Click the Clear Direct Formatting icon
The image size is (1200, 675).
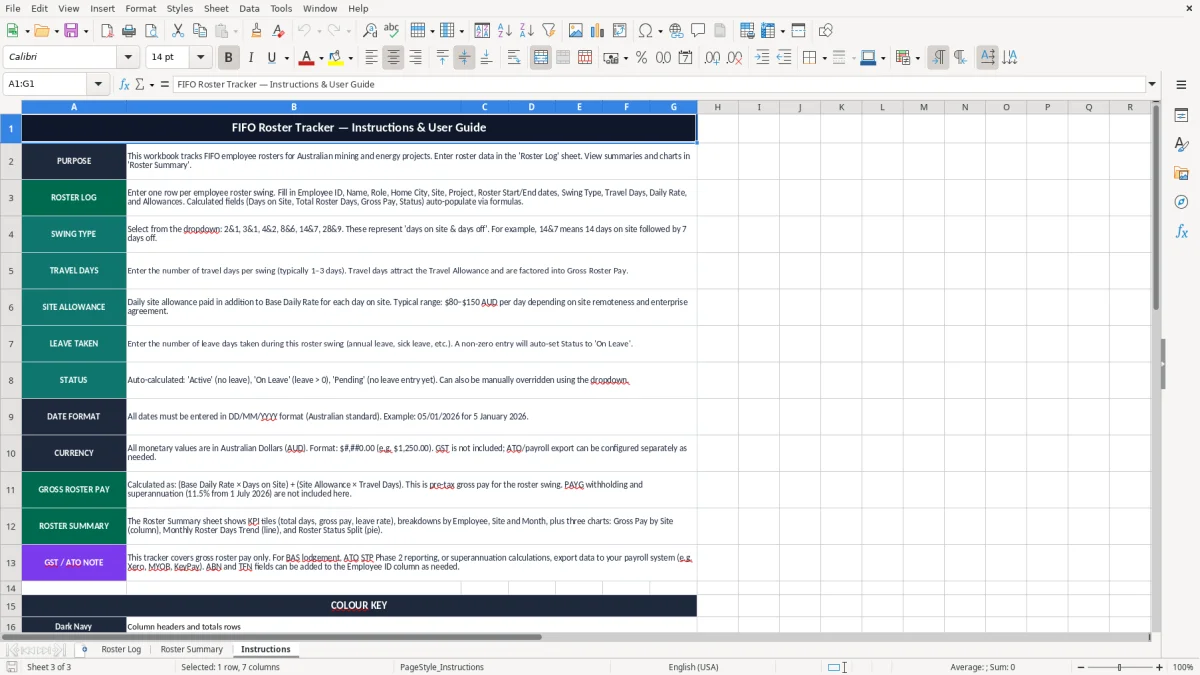coord(278,31)
